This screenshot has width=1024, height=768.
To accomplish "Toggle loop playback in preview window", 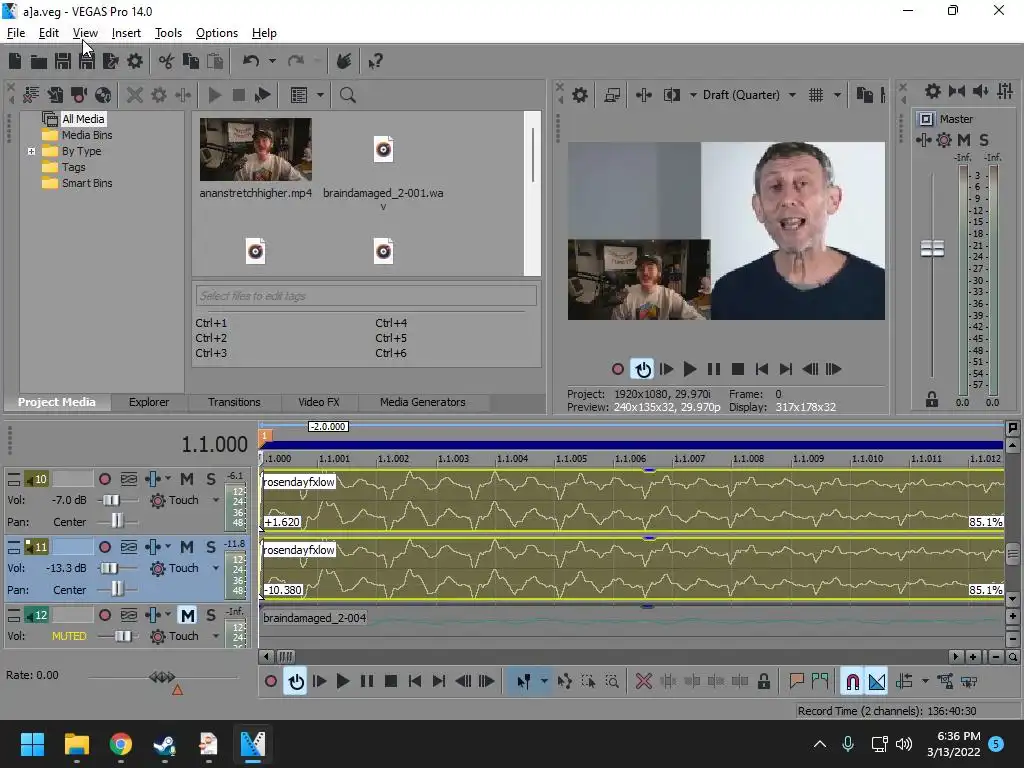I will tap(643, 370).
